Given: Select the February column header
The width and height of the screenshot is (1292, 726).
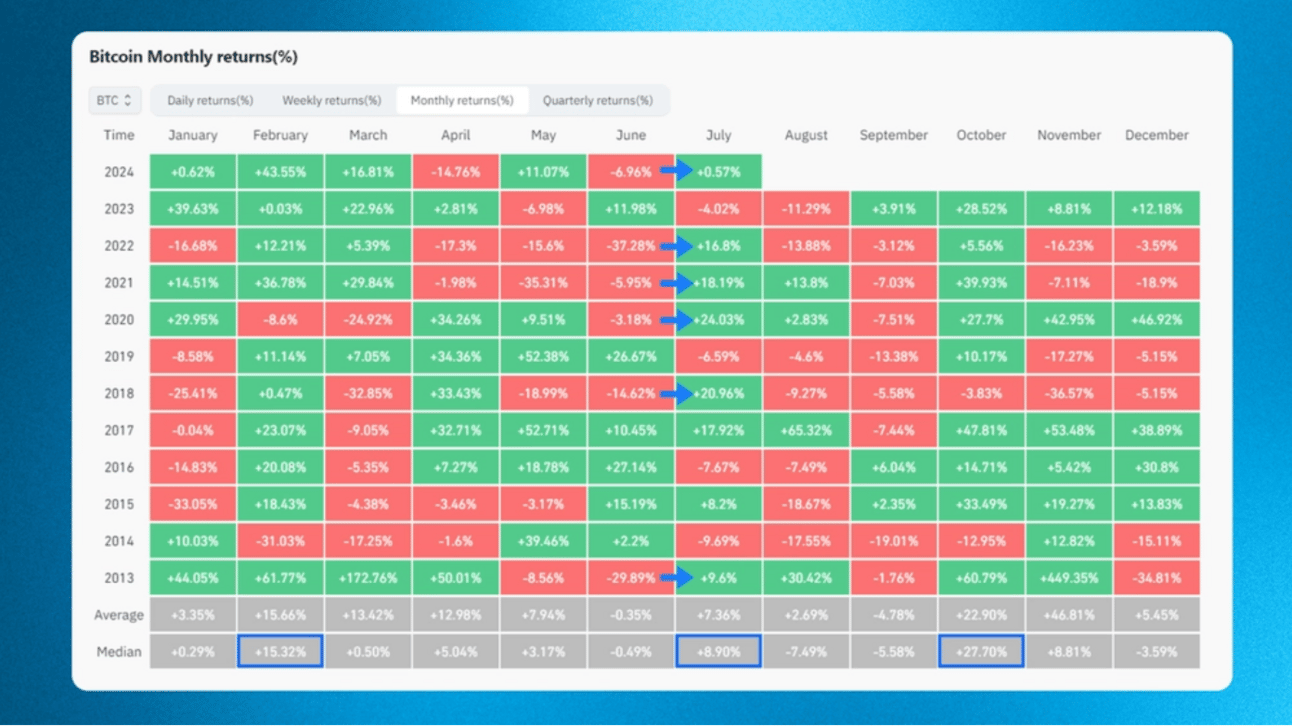Looking at the screenshot, I should click(x=280, y=135).
